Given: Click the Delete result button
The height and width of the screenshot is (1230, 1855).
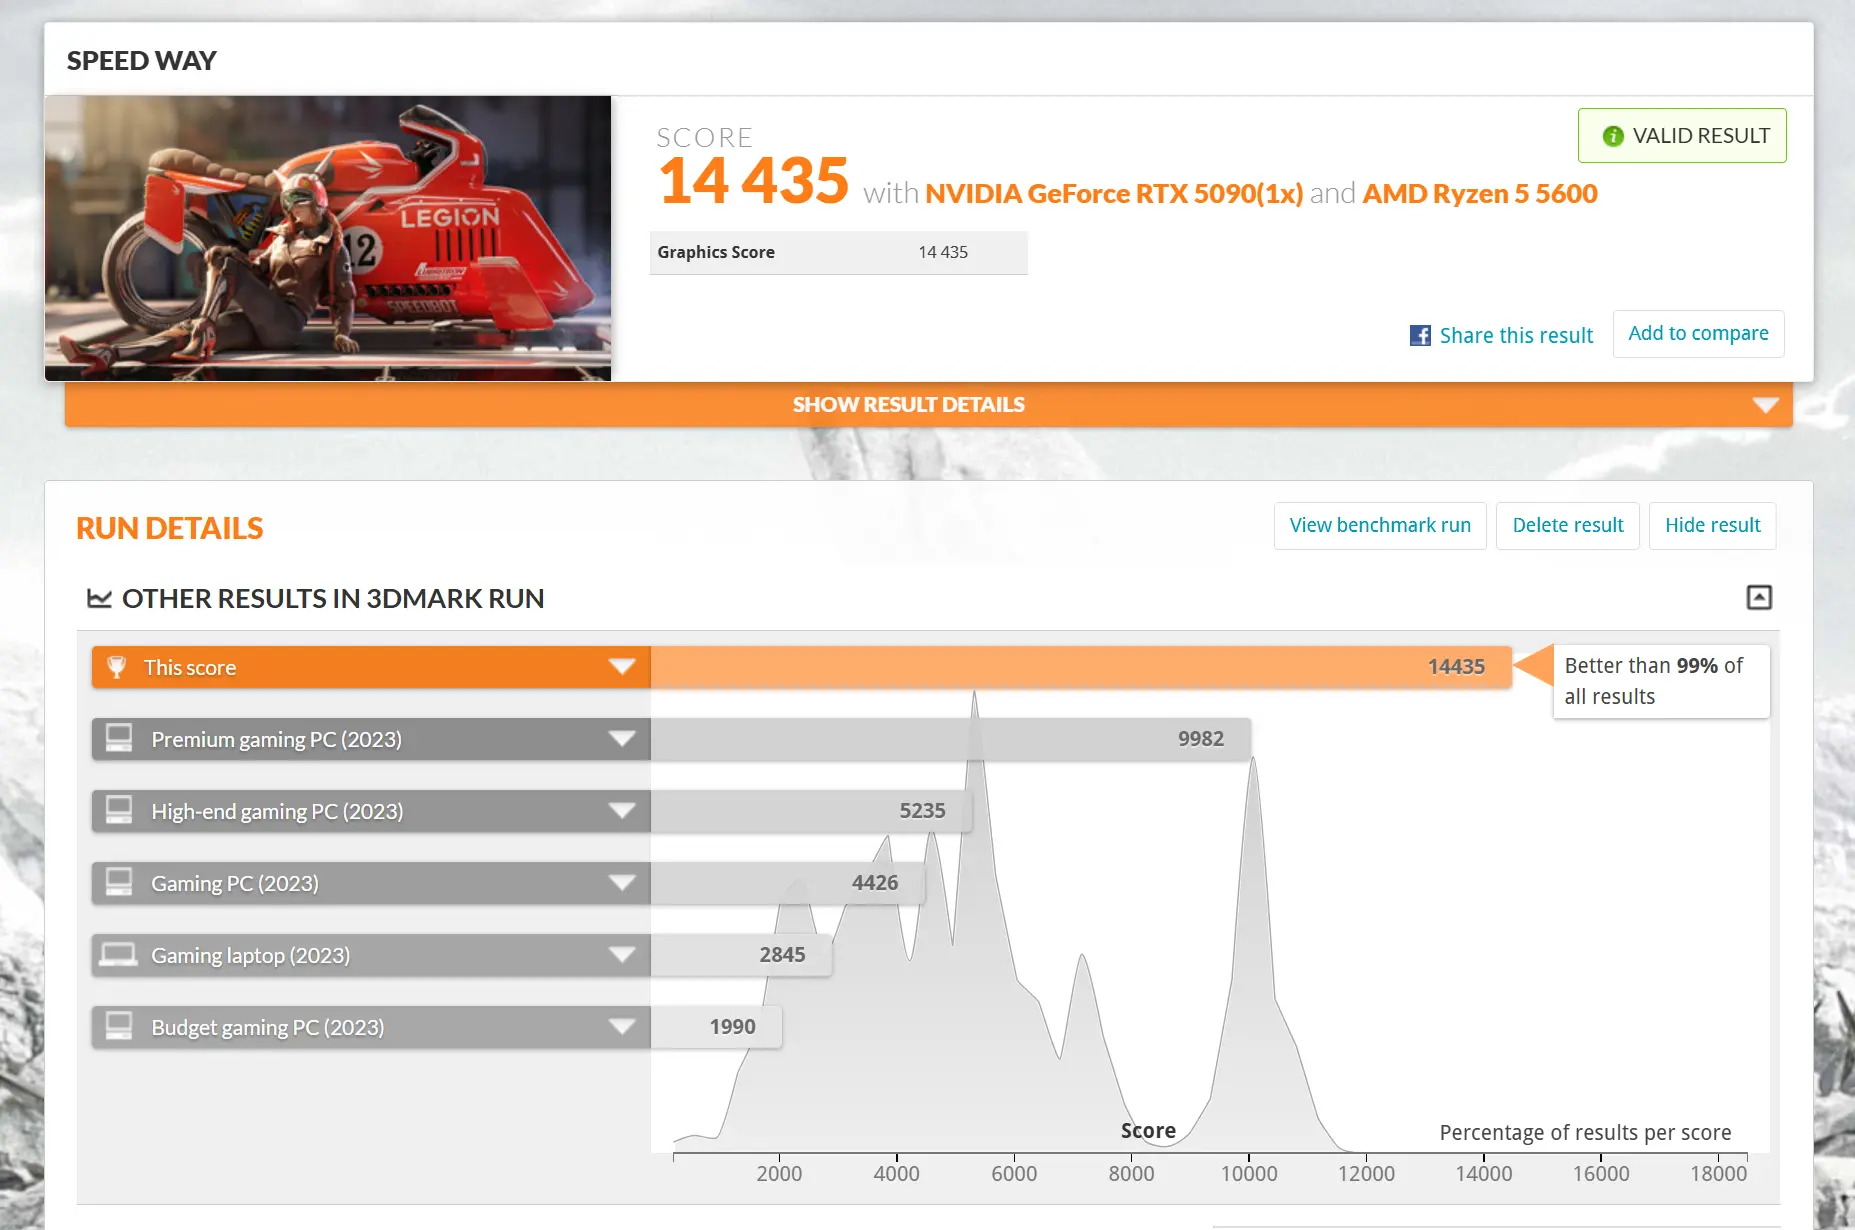Looking at the screenshot, I should click(1568, 526).
